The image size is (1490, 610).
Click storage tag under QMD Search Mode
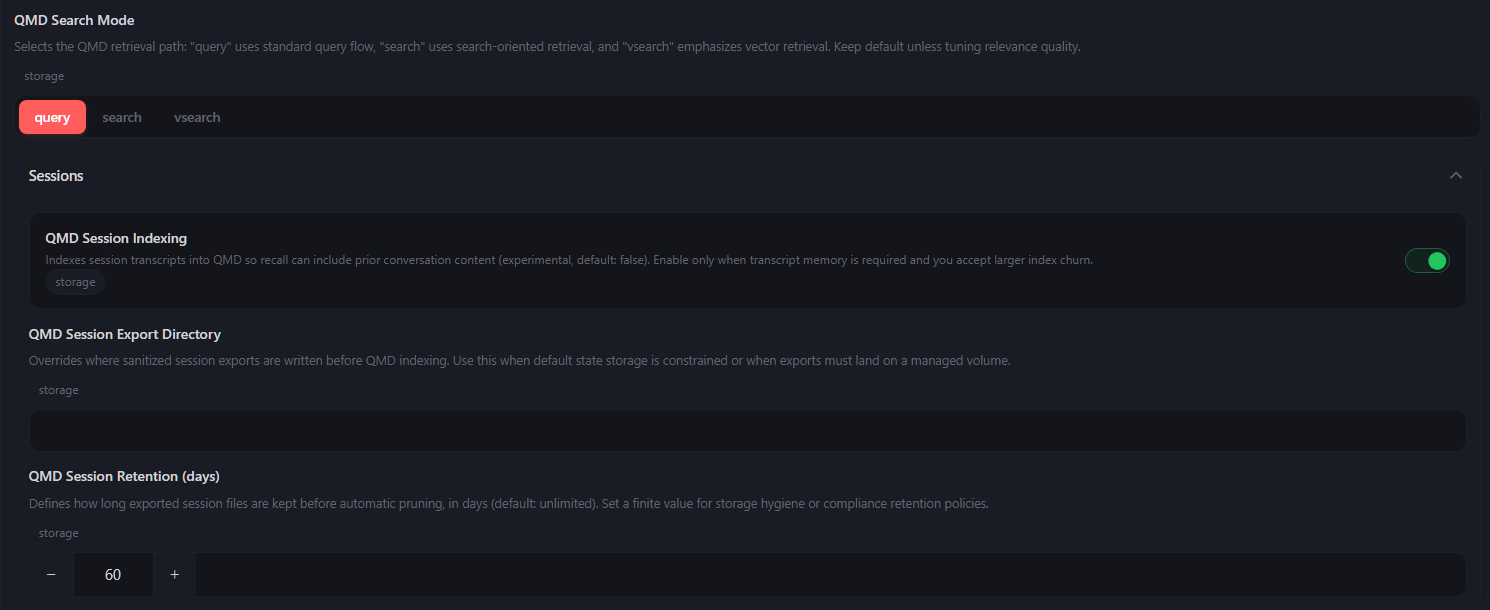pos(44,76)
